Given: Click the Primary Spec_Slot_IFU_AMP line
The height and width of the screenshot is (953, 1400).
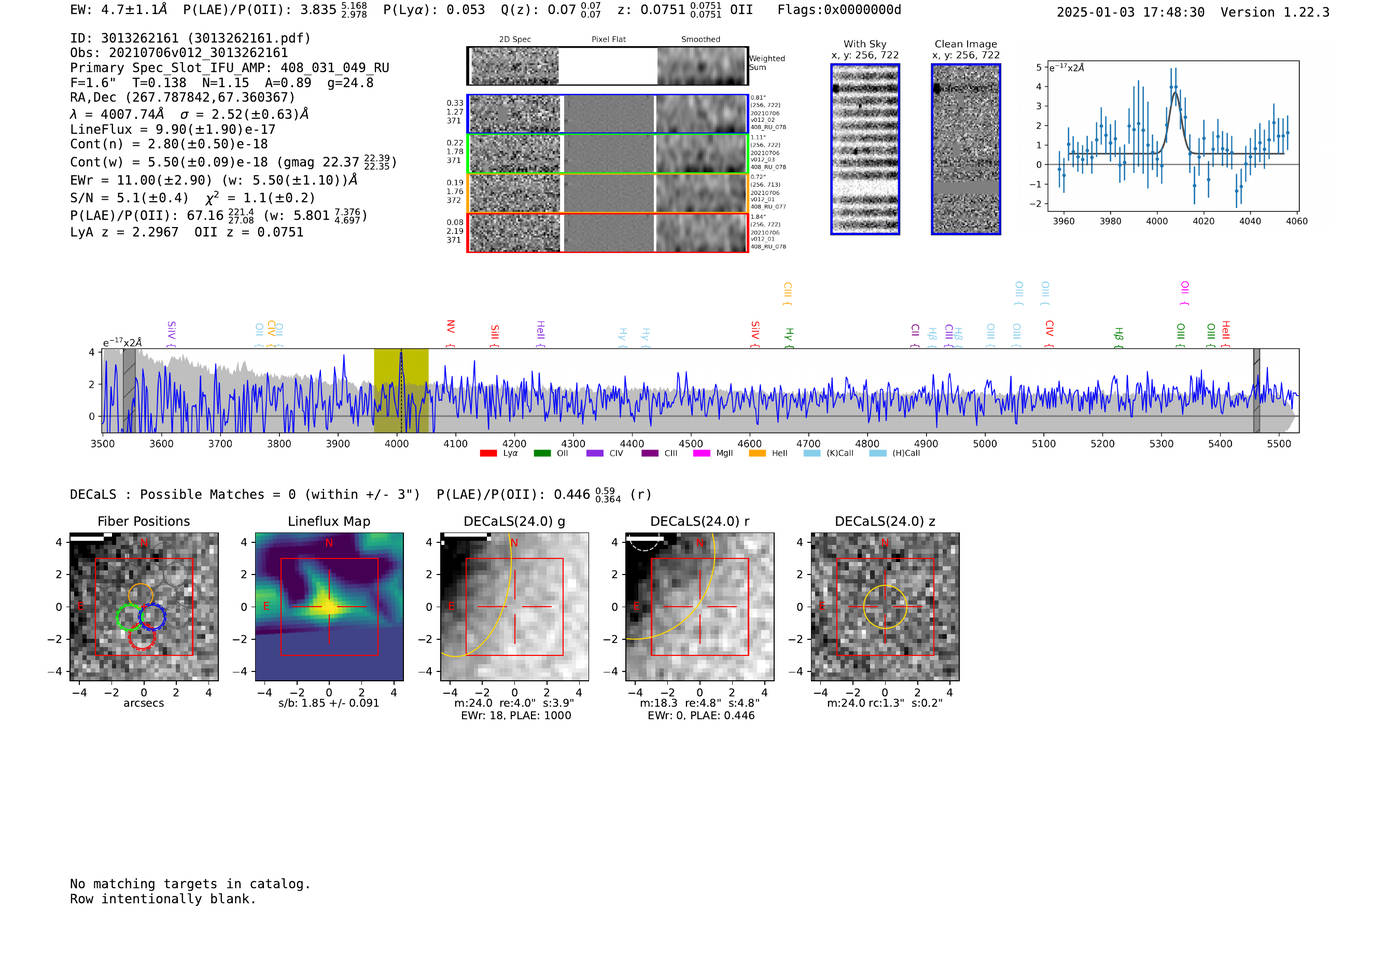Looking at the screenshot, I should pos(230,68).
